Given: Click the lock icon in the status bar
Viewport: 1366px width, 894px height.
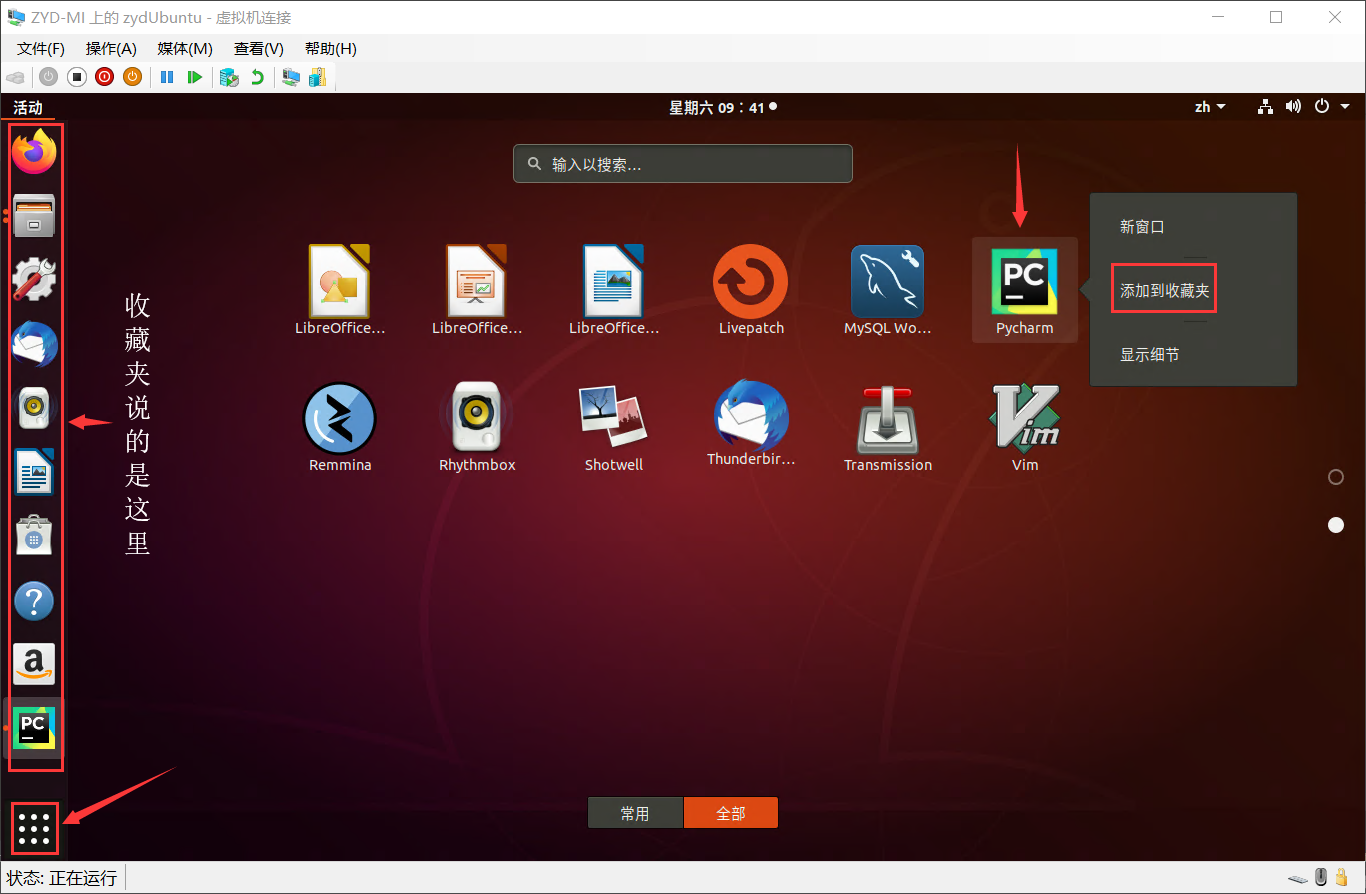Looking at the screenshot, I should click(1341, 878).
